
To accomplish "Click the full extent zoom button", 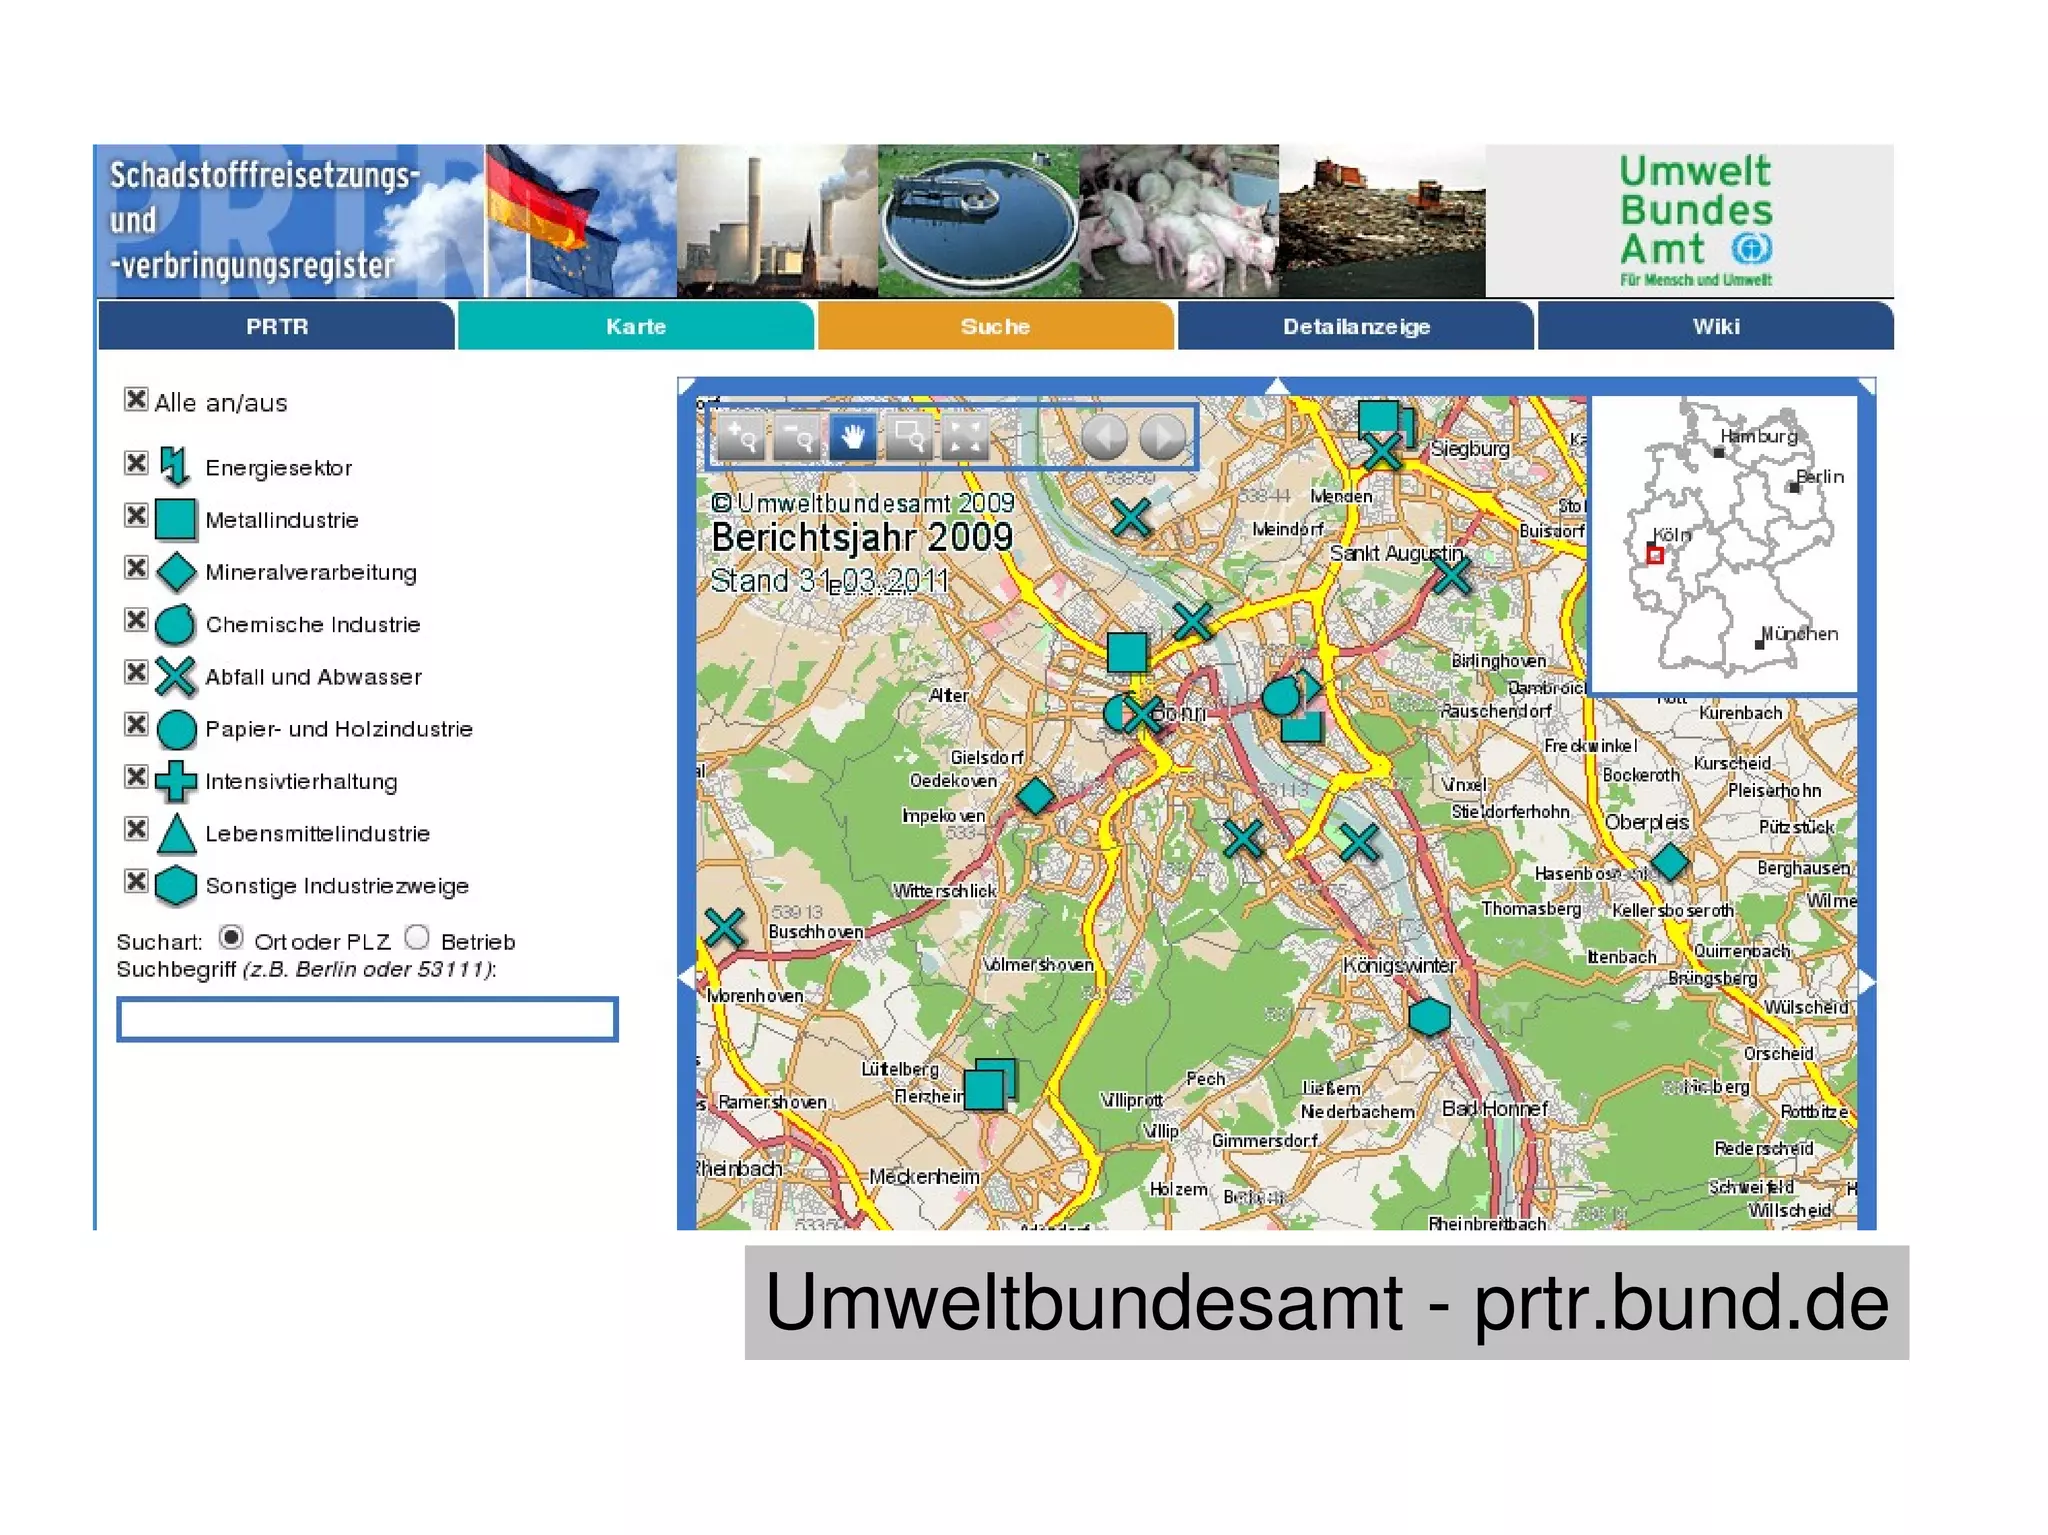I will [965, 437].
